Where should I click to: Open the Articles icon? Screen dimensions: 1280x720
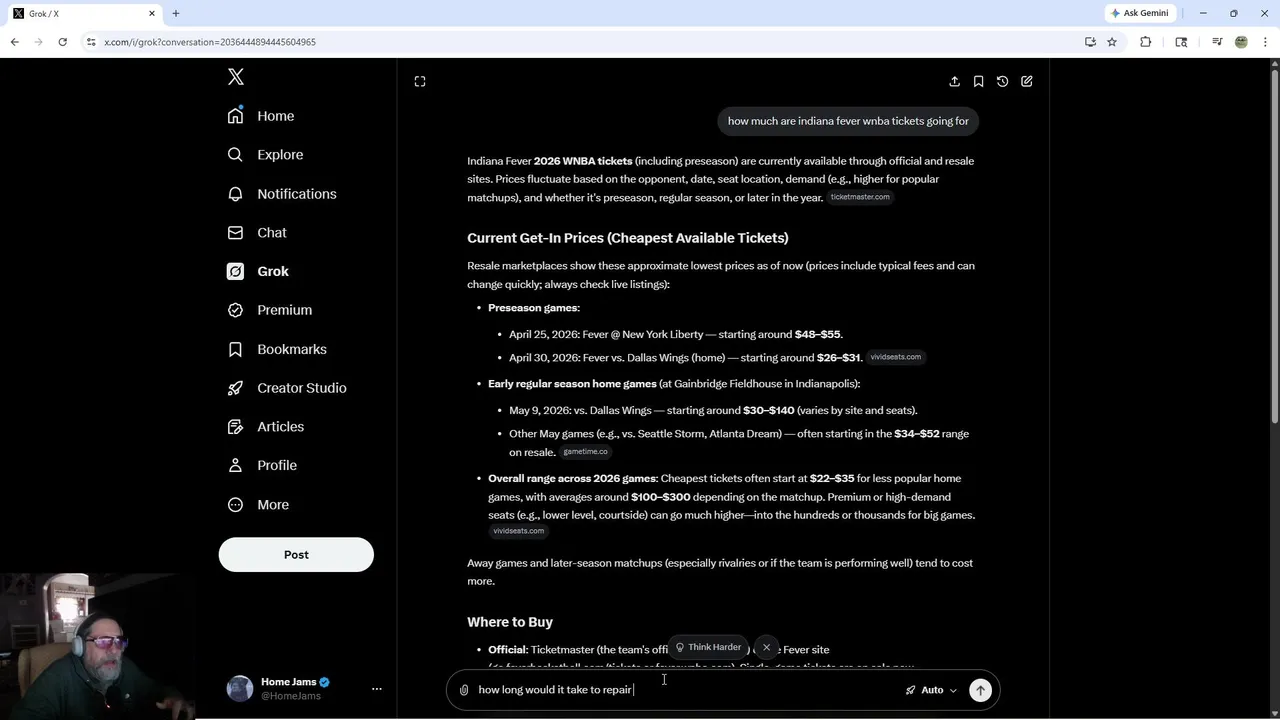coord(235,426)
